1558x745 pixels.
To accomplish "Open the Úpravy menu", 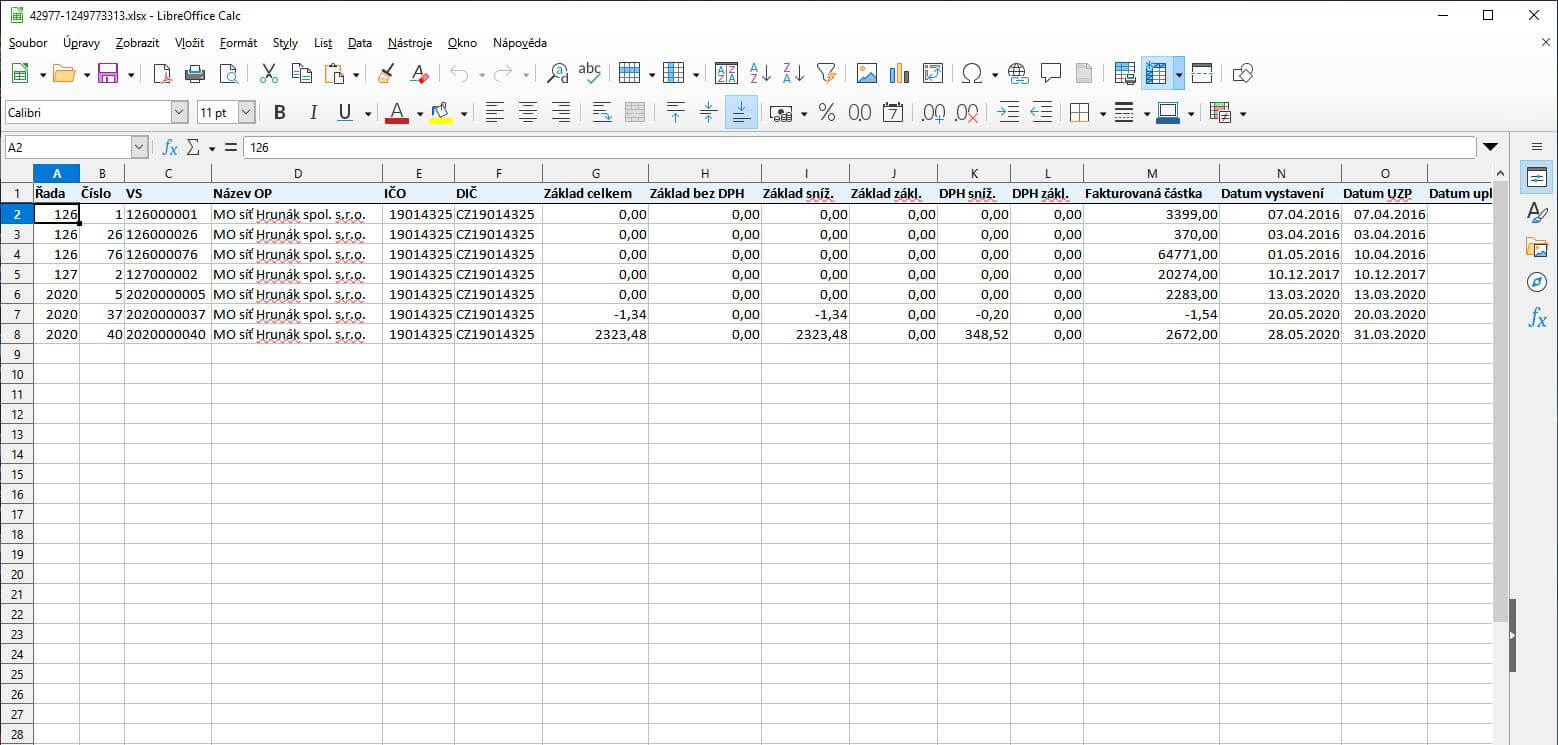I will (81, 43).
